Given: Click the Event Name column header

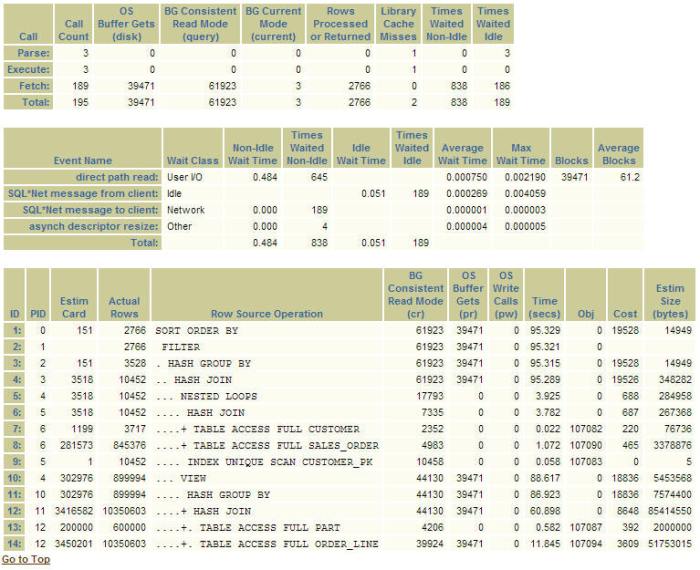Looking at the screenshot, I should (x=82, y=160).
